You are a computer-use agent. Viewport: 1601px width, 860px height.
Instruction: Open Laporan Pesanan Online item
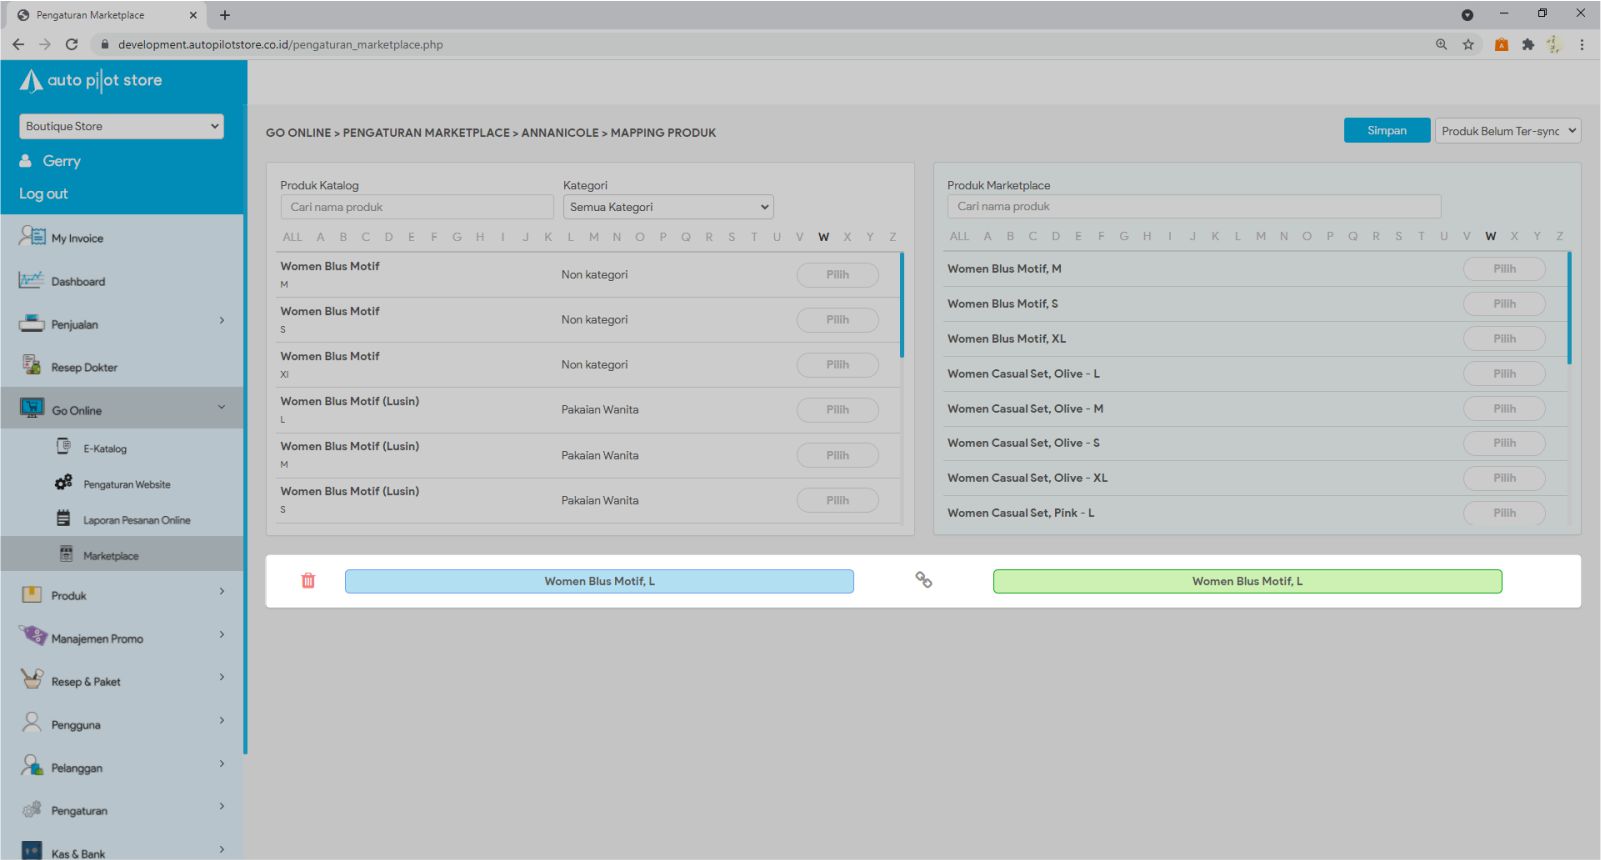click(136, 521)
